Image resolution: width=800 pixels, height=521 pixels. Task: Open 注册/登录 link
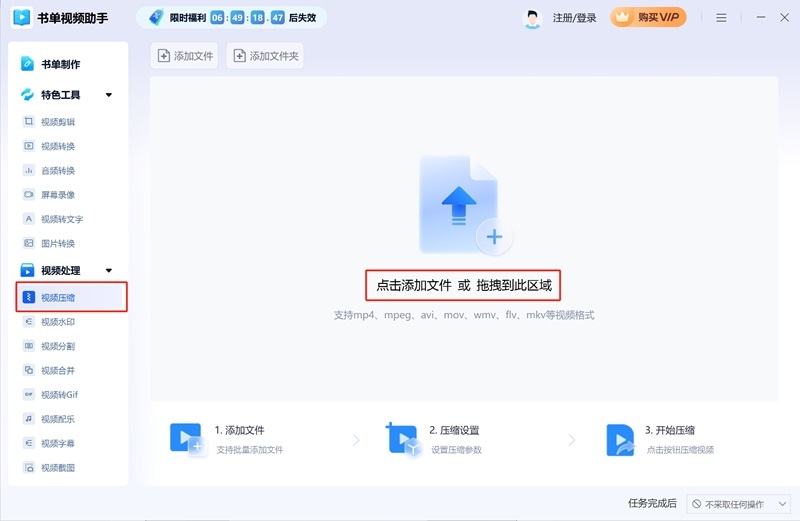574,18
